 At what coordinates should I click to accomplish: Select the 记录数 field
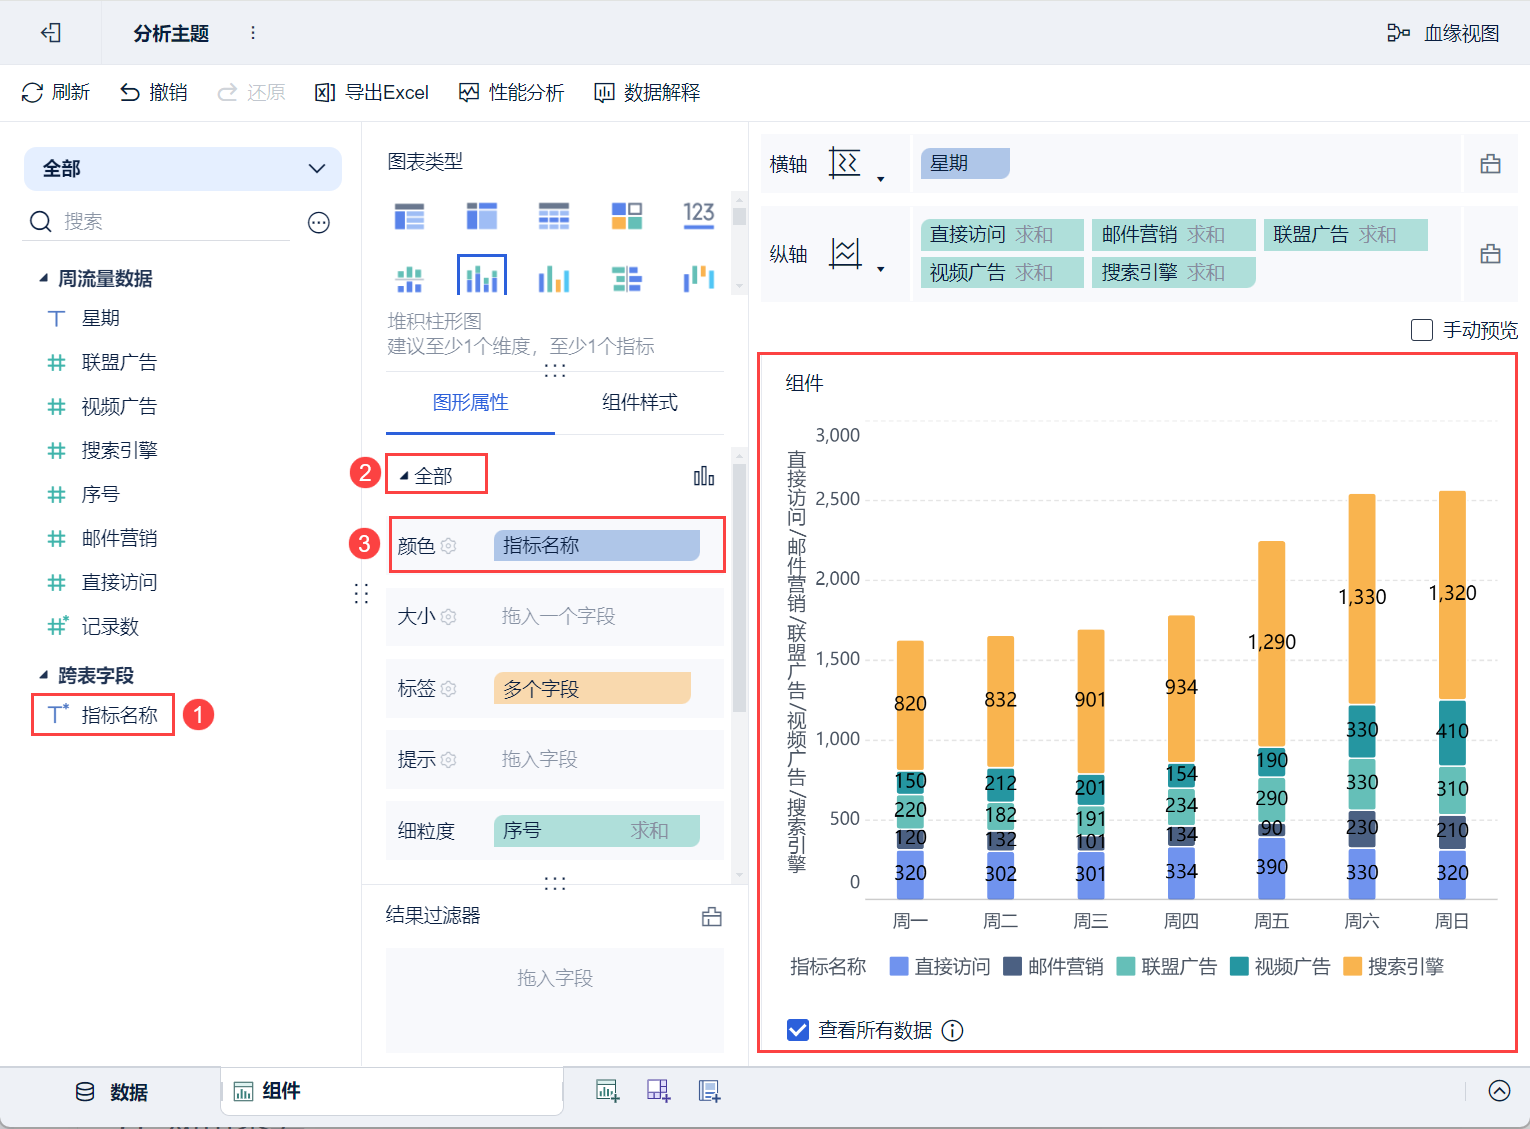pyautogui.click(x=94, y=626)
